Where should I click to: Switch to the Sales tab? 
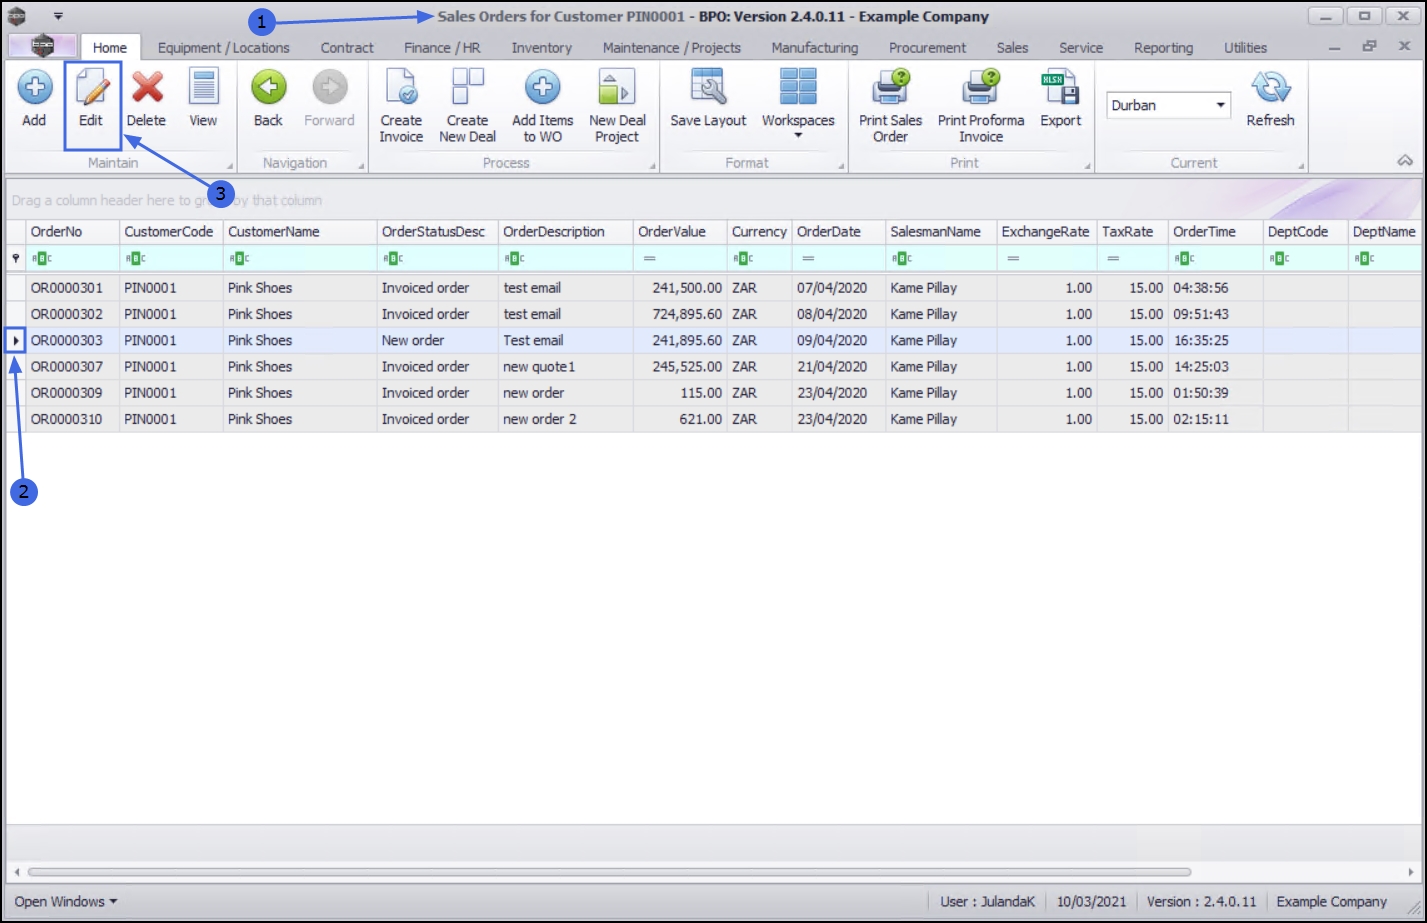tap(1012, 47)
